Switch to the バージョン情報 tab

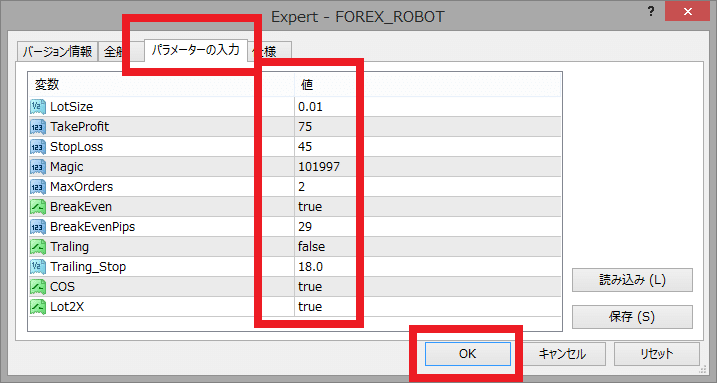pos(57,51)
